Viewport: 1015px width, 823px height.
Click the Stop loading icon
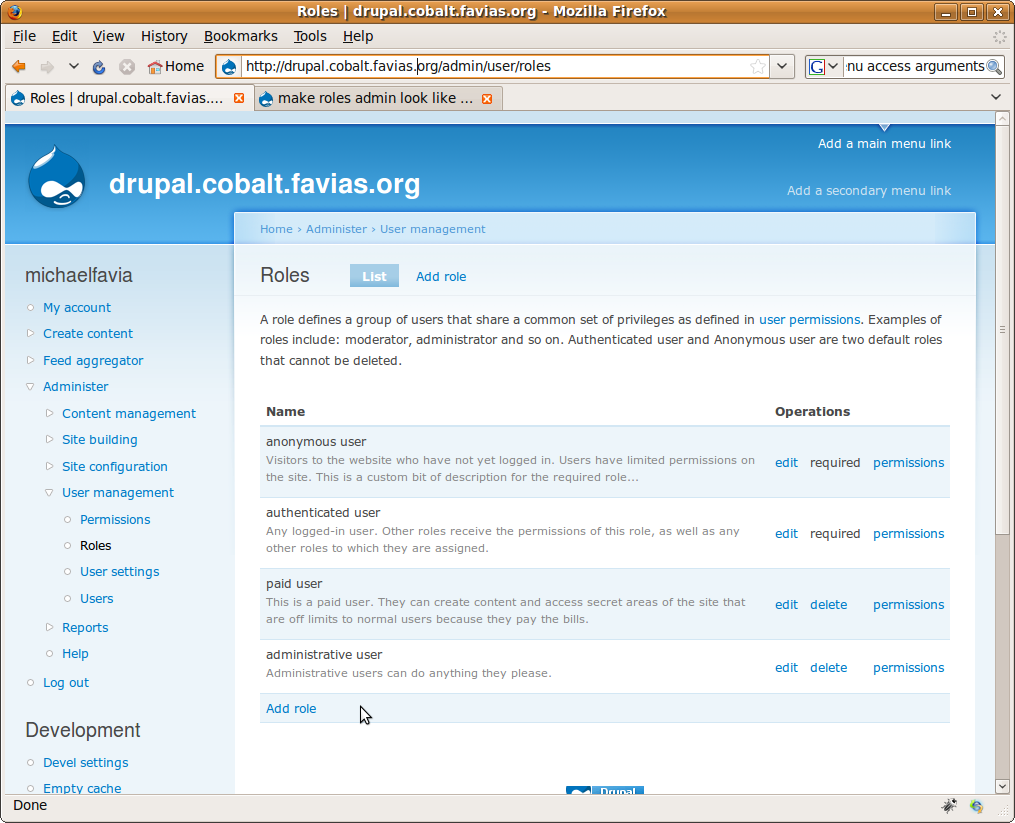126,66
